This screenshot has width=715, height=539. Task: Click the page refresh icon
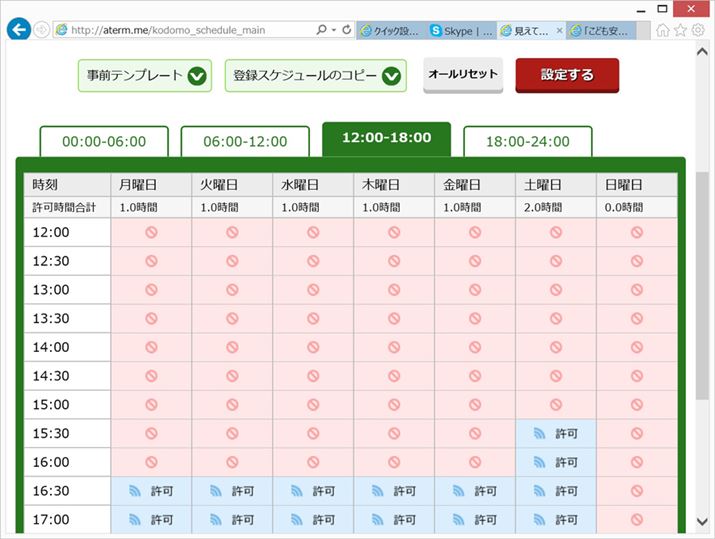click(346, 30)
